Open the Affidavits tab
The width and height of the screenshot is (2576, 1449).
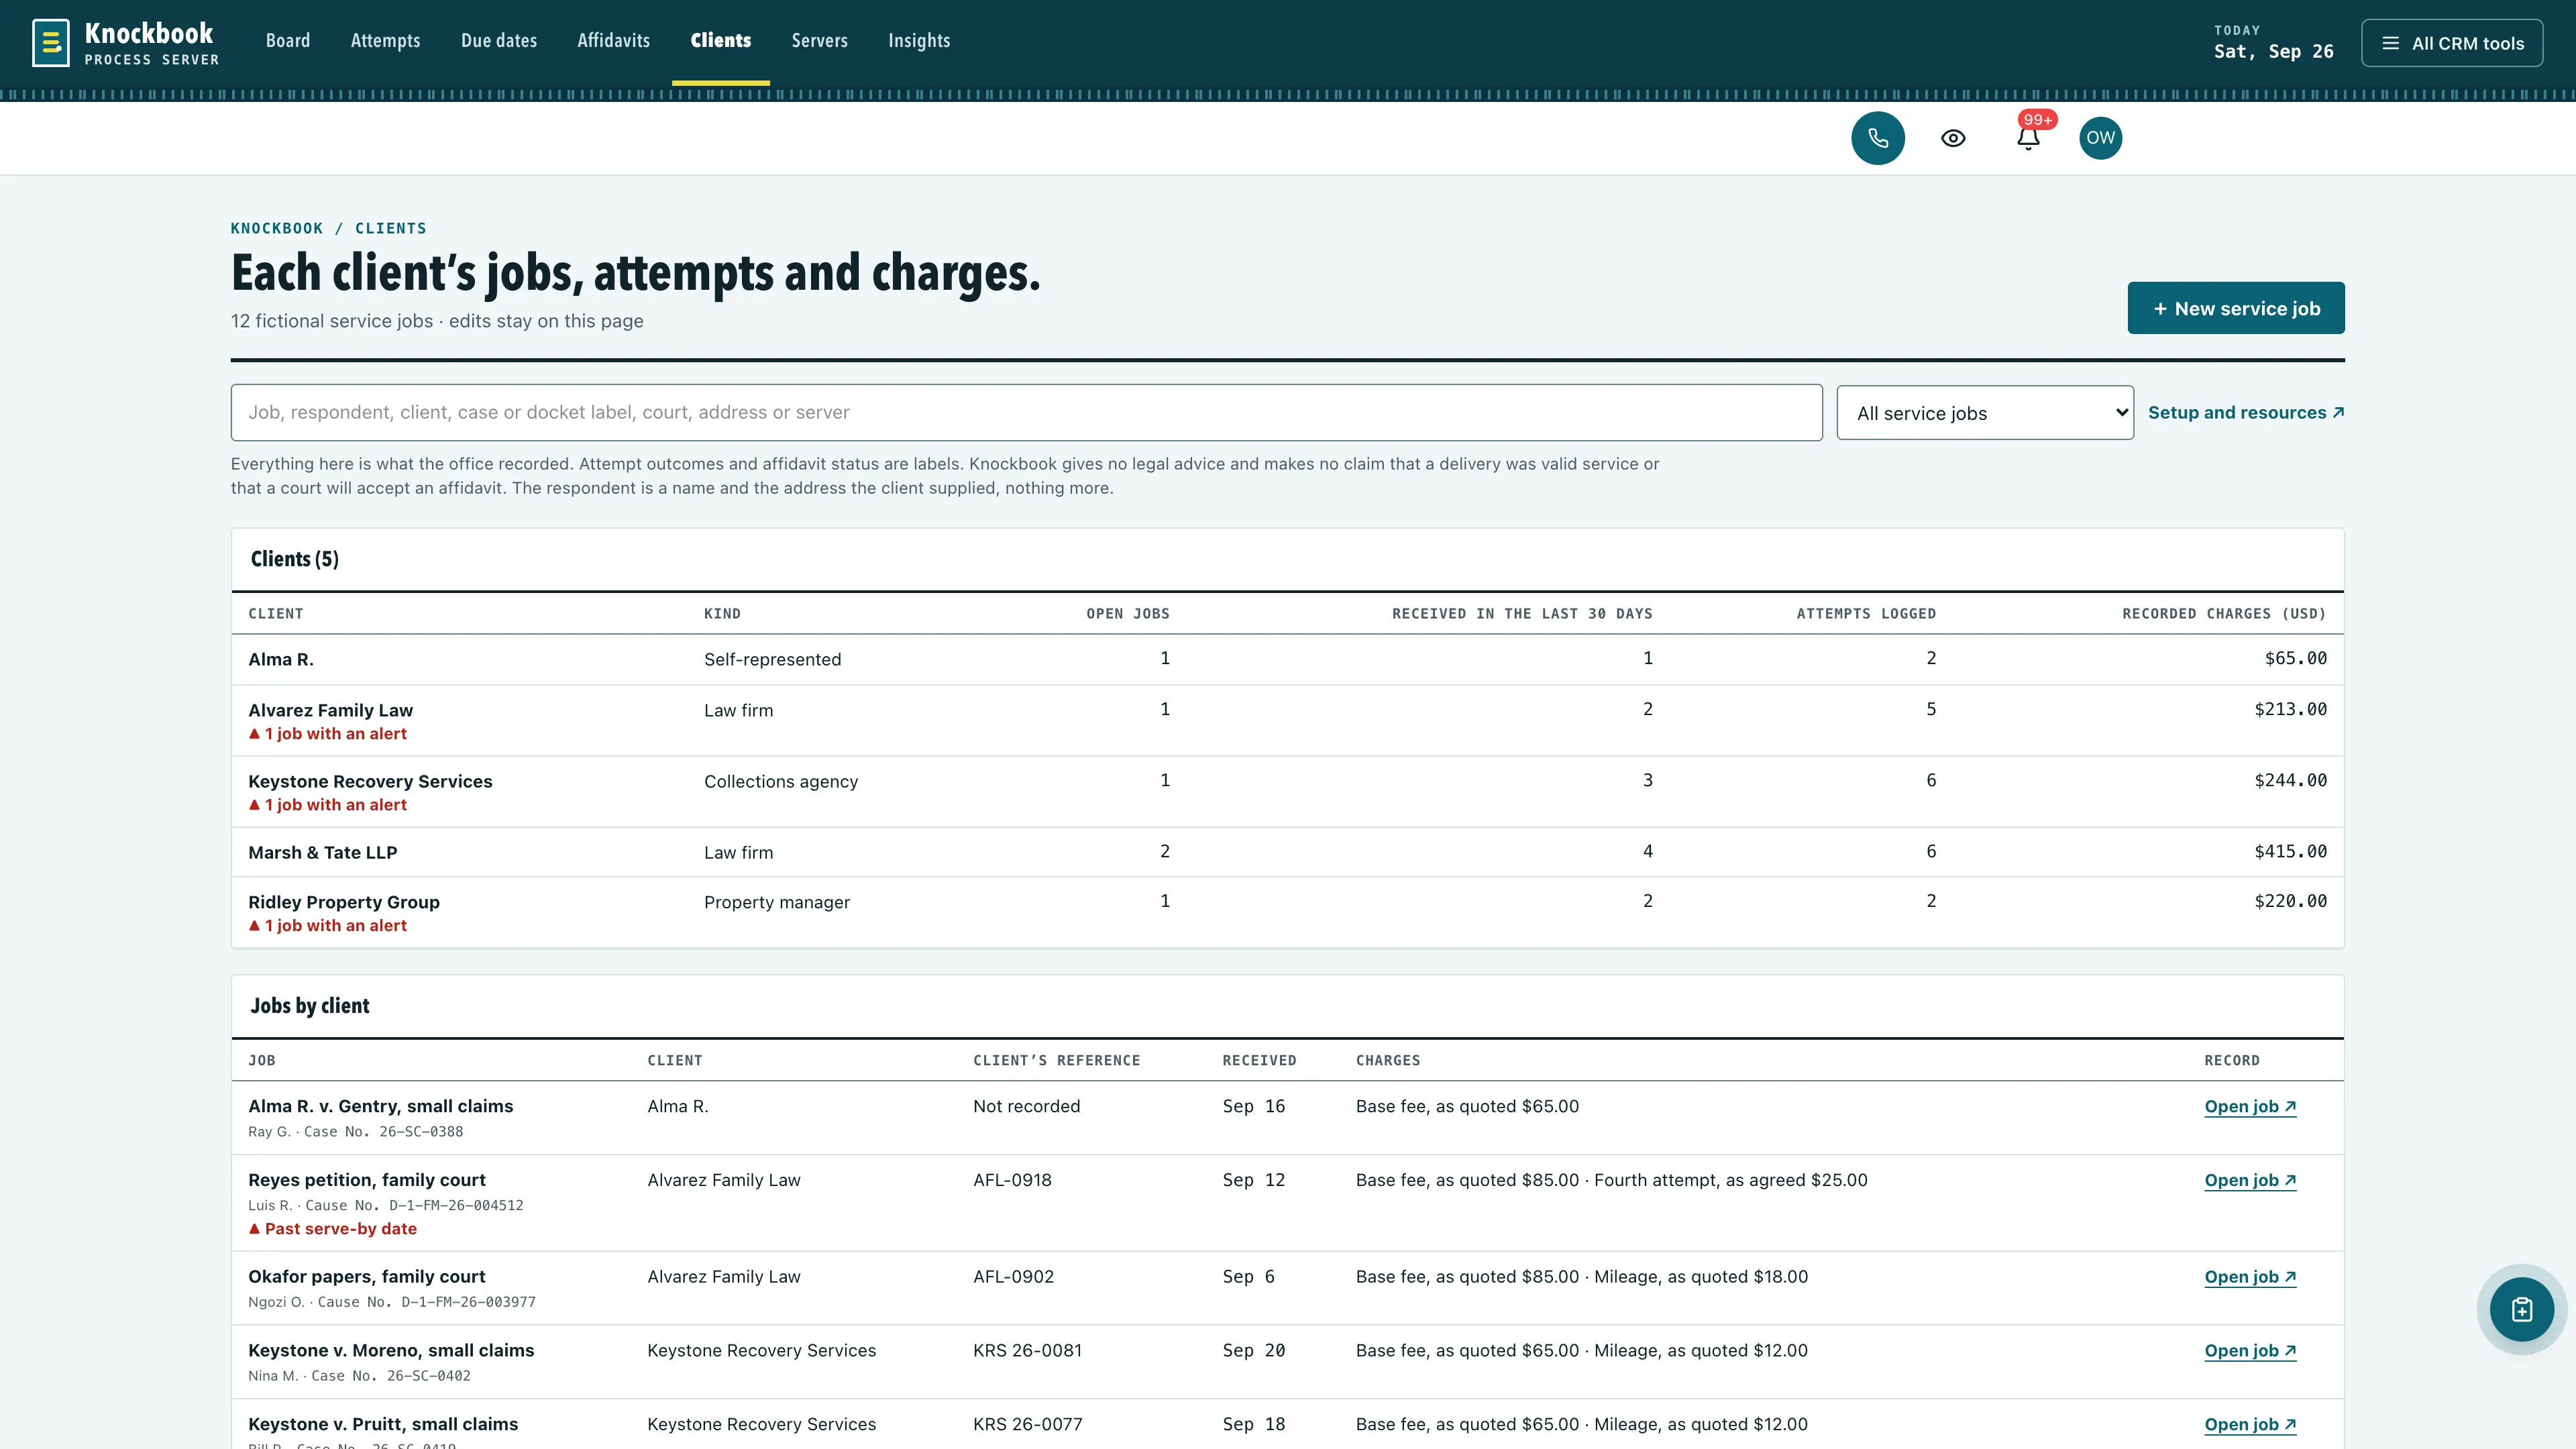point(613,41)
